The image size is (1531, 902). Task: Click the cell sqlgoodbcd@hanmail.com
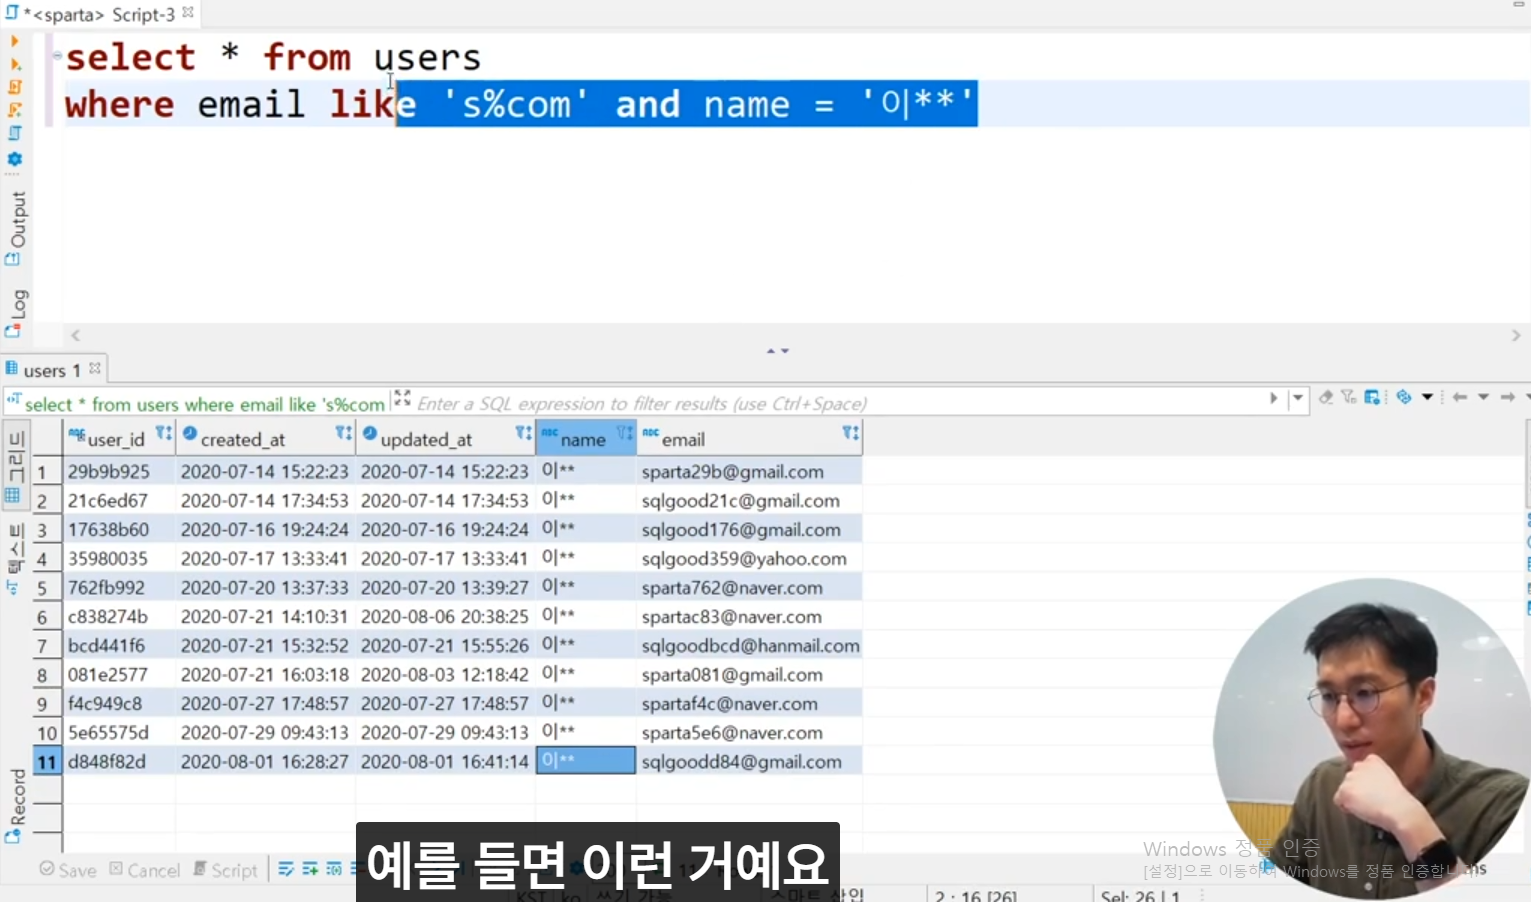pyautogui.click(x=750, y=646)
